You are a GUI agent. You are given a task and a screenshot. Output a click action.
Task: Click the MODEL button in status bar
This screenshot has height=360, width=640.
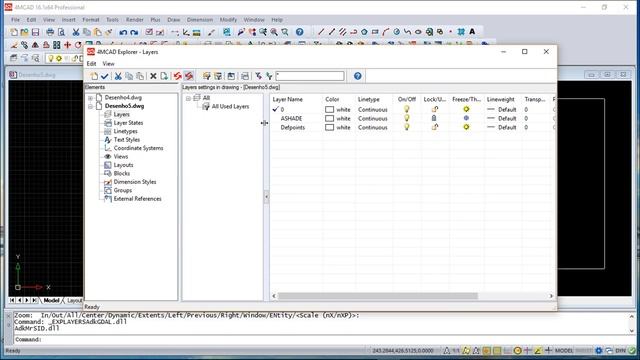click(x=564, y=351)
